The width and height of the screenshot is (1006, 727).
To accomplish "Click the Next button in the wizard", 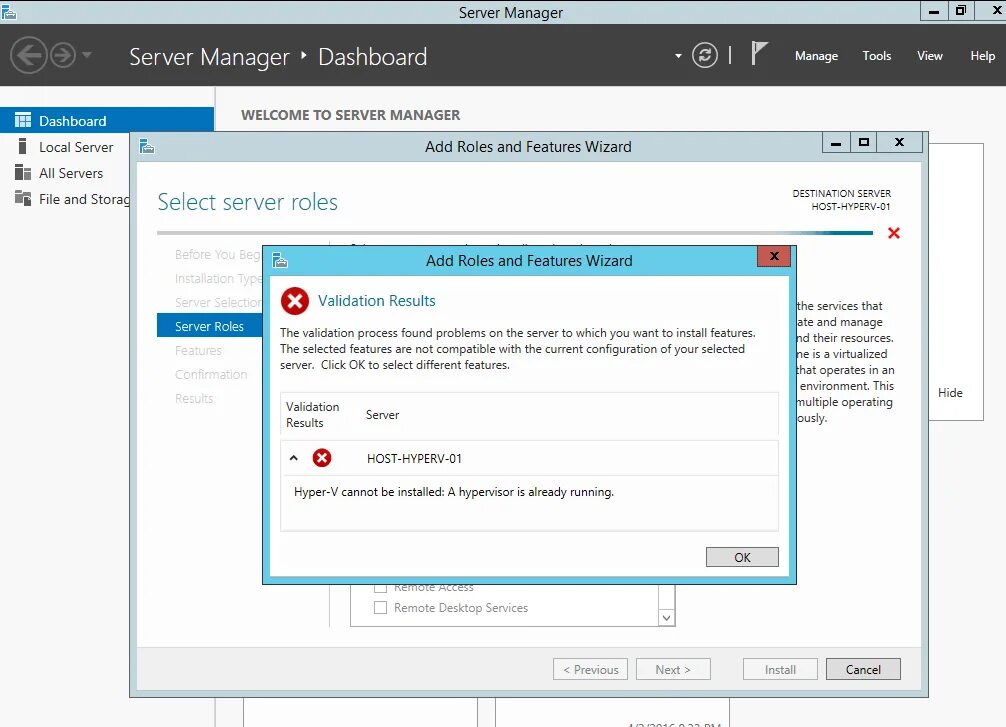I will tap(673, 669).
